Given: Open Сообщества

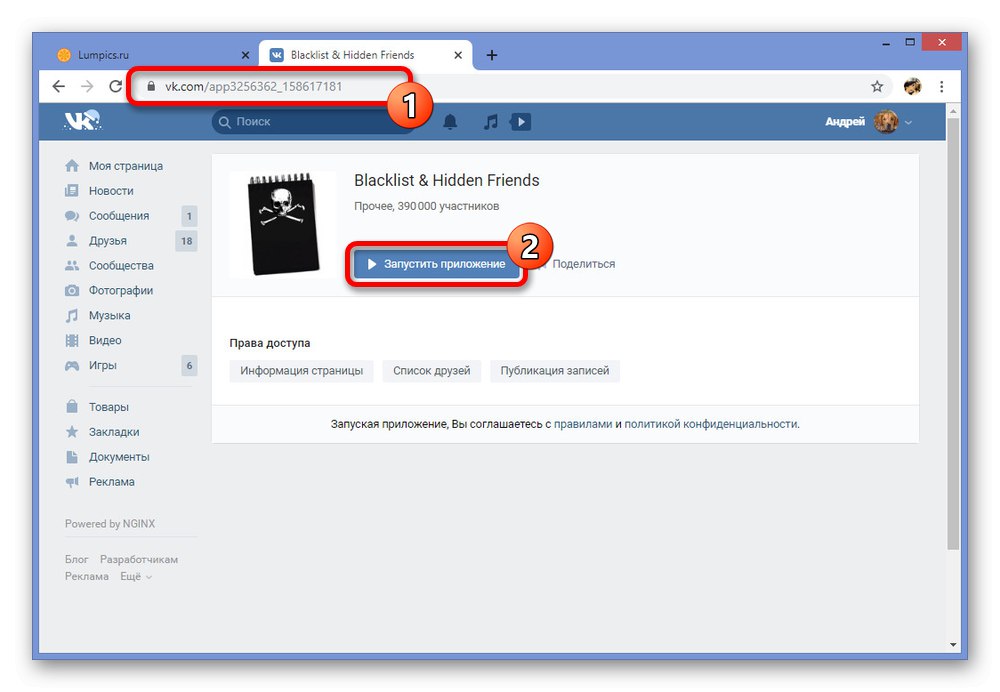Looking at the screenshot, I should (121, 265).
